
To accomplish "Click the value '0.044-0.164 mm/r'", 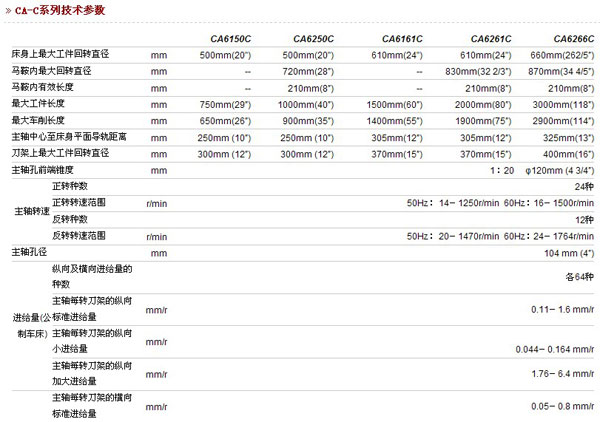I will (555, 349).
